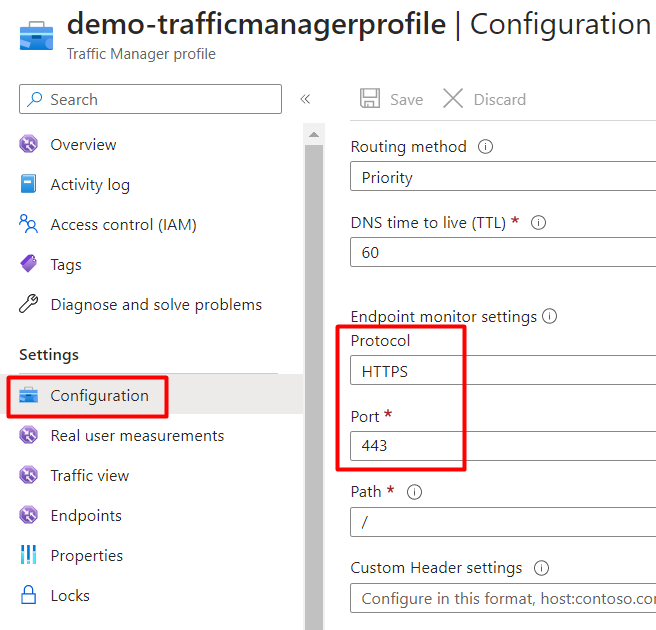
Task: Open the Properties page
Action: [87, 556]
